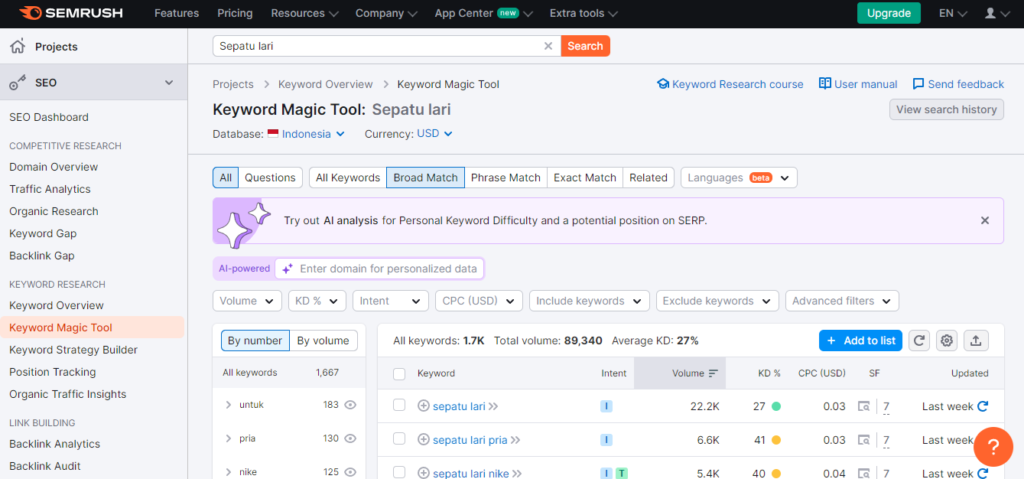The height and width of the screenshot is (479, 1024).
Task: Select the Phrase Match tab
Action: pos(505,178)
